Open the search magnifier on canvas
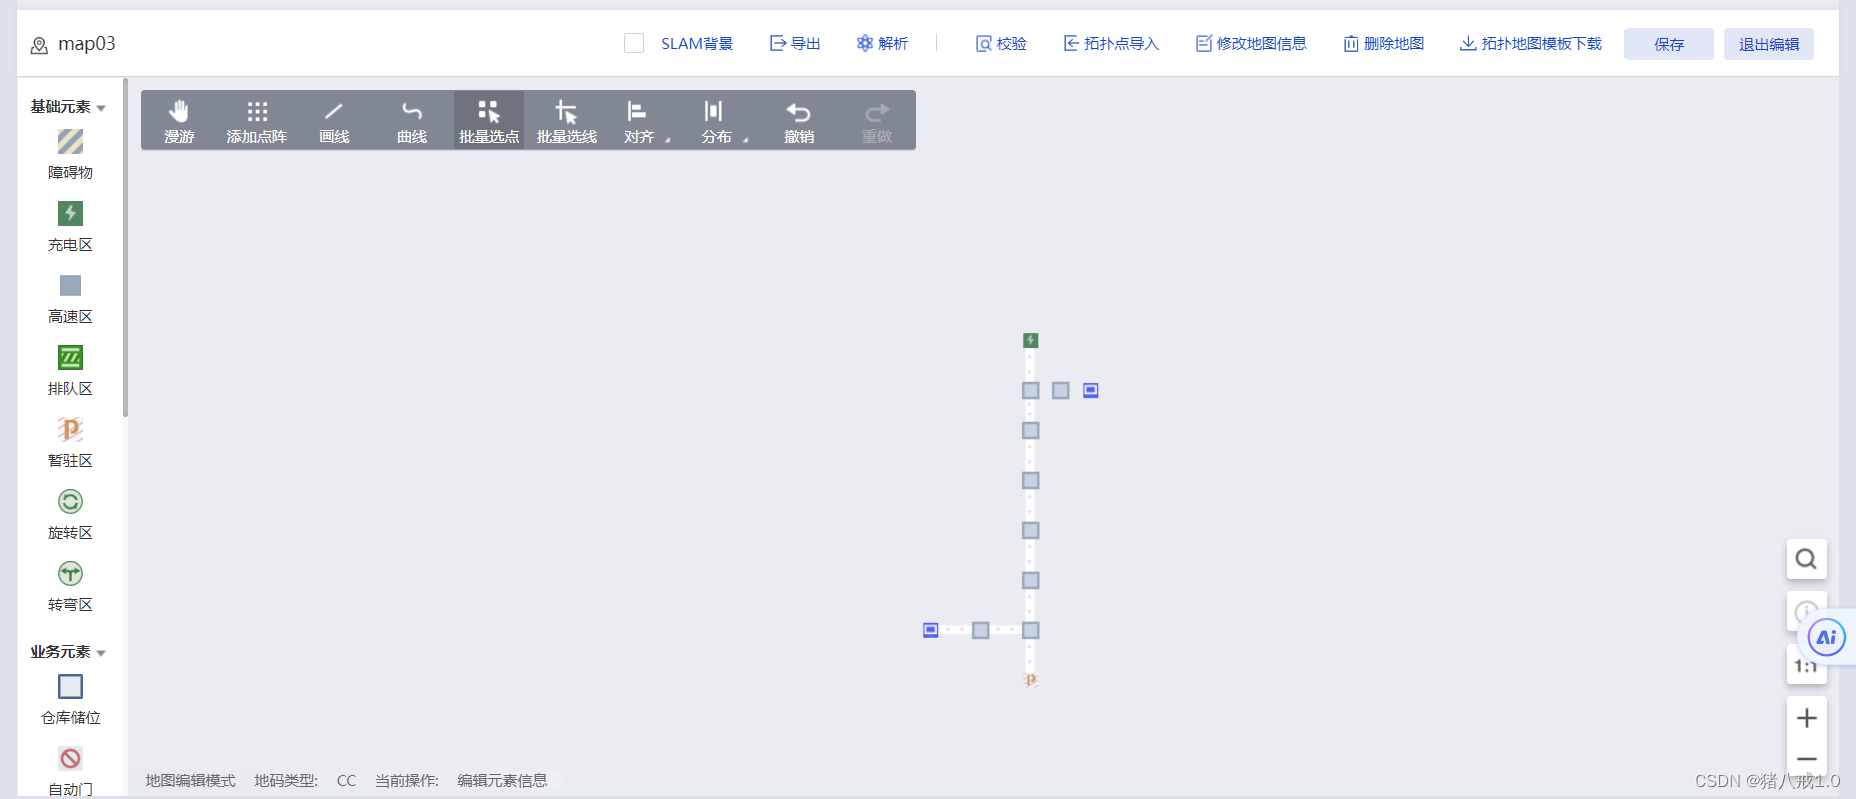The image size is (1856, 799). pos(1806,559)
